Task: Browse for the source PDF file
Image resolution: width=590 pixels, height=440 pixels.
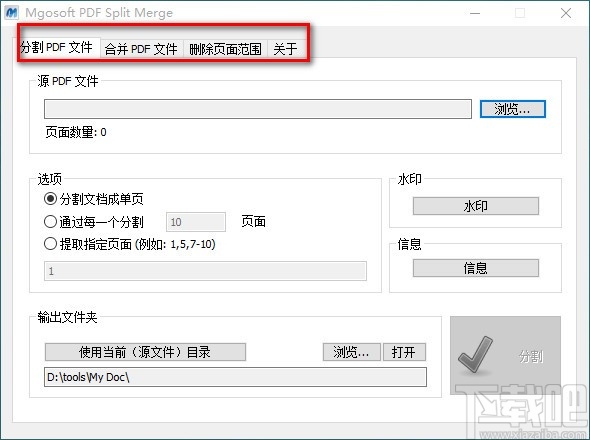Action: (x=512, y=109)
